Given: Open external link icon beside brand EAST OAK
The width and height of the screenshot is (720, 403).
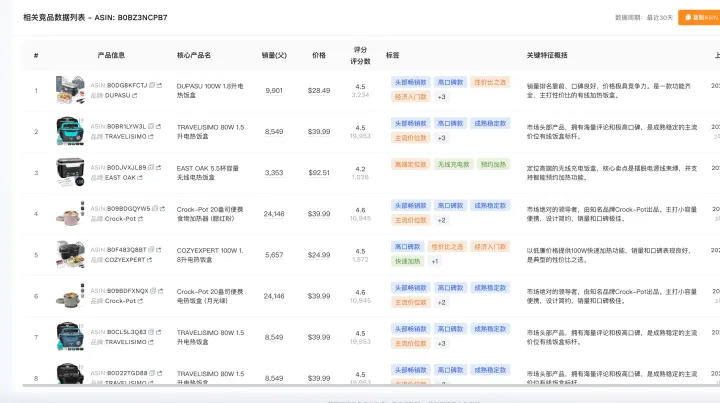Looking at the screenshot, I should (x=140, y=178).
